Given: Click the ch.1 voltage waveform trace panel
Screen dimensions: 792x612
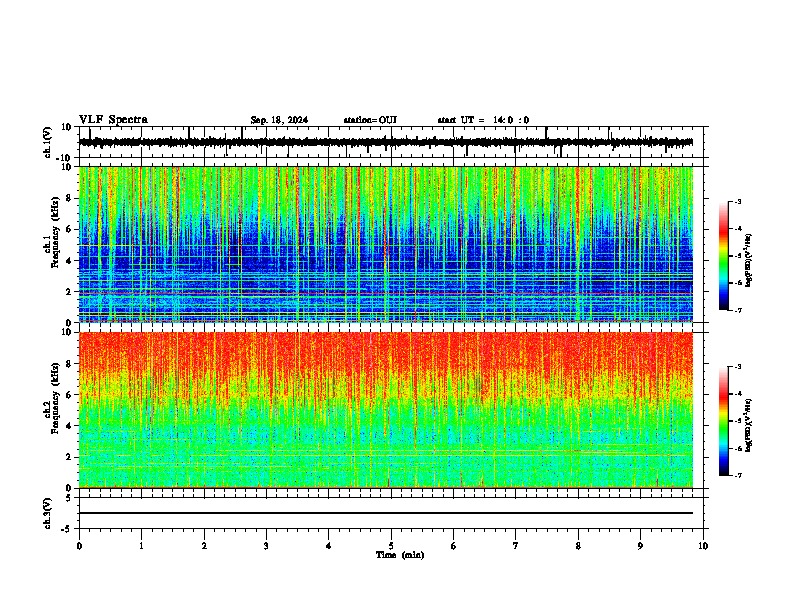Looking at the screenshot, I should point(391,142).
